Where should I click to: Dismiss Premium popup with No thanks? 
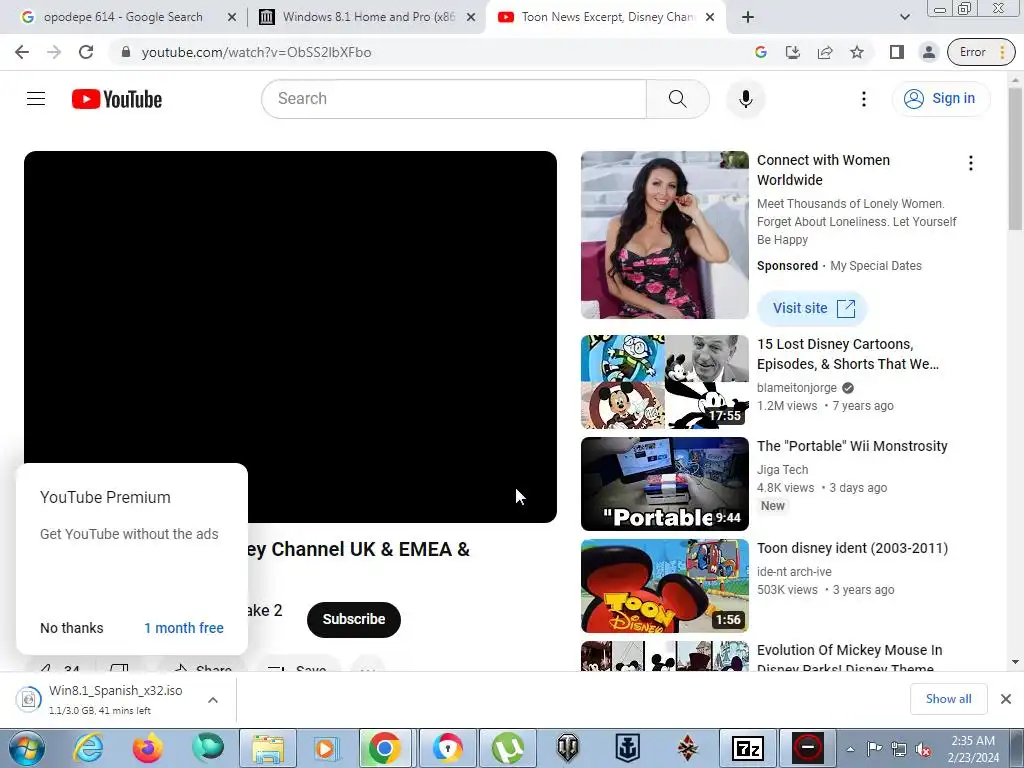tap(72, 628)
